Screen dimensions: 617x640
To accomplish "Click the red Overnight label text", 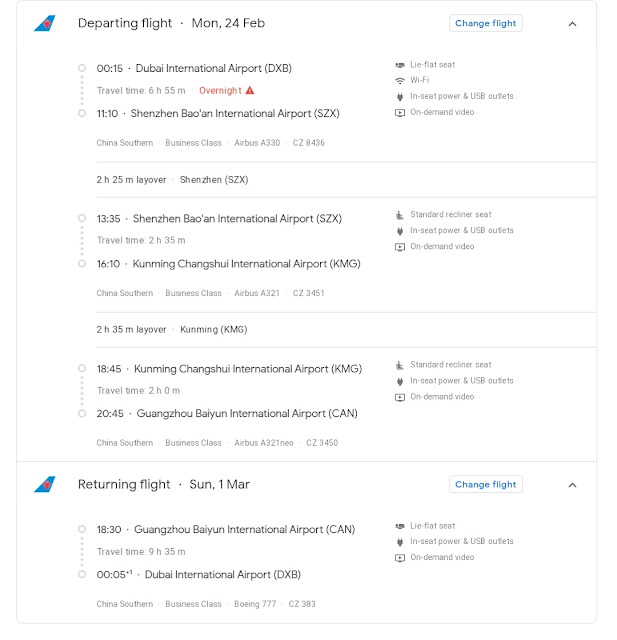I will tap(220, 91).
